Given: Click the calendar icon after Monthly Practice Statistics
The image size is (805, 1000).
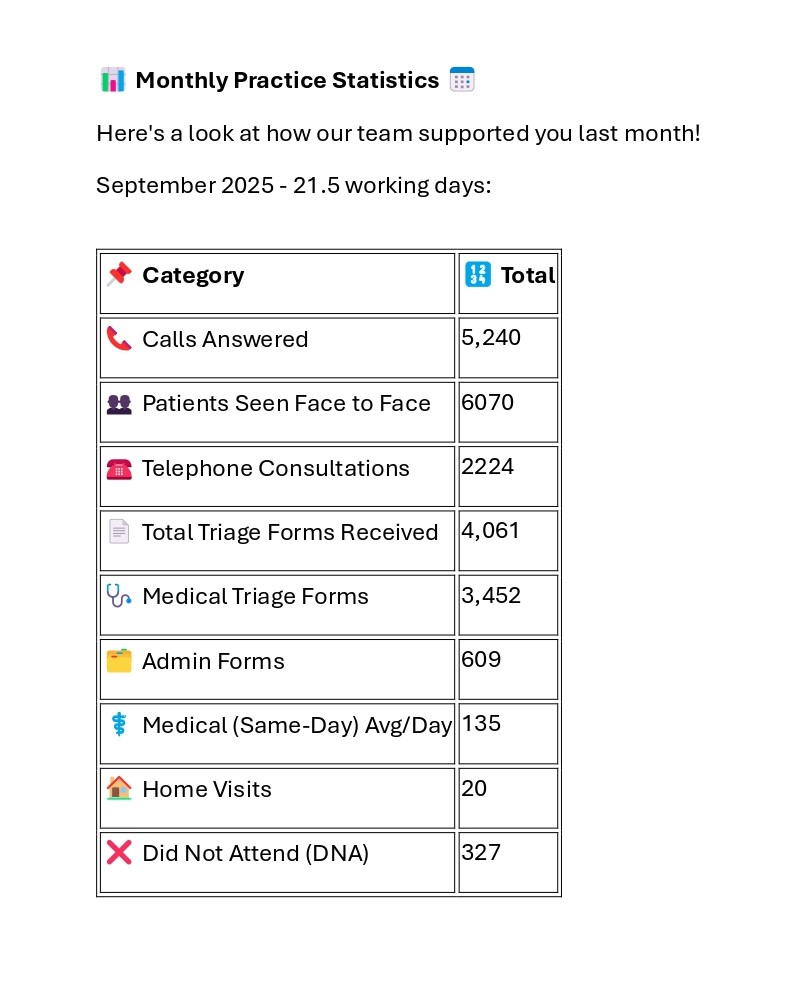Looking at the screenshot, I should coord(462,80).
